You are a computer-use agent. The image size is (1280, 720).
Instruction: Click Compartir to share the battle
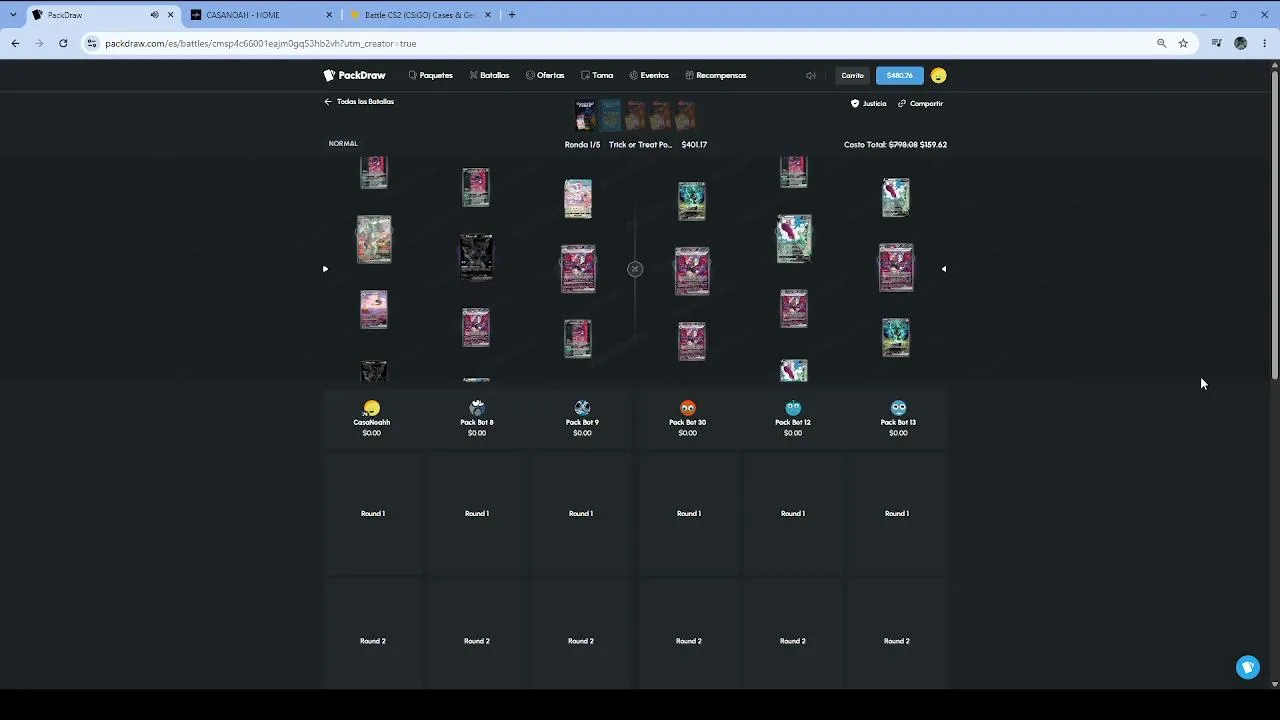[921, 103]
